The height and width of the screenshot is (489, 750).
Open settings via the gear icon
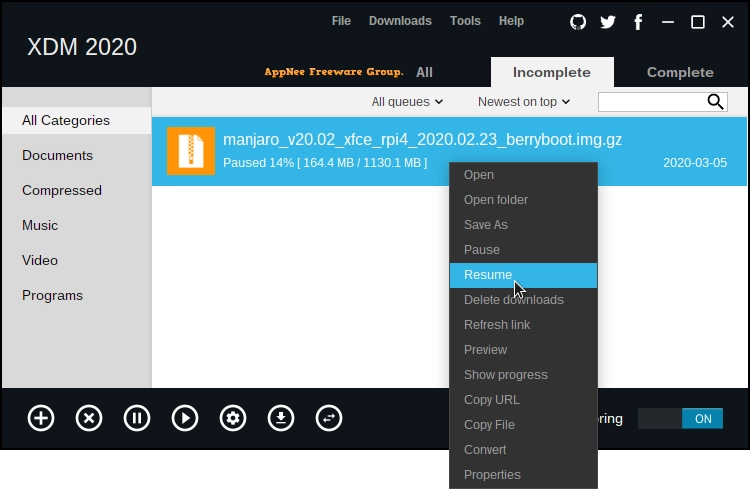coord(233,418)
